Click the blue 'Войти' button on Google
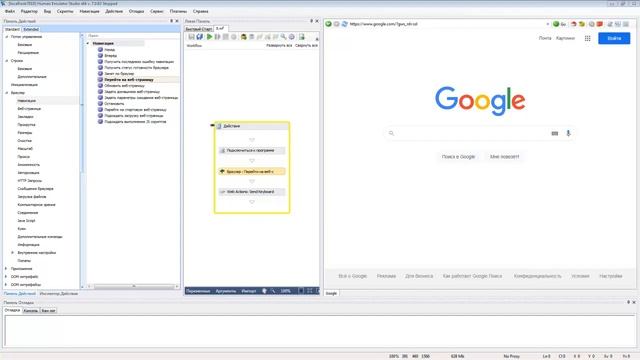 tap(614, 38)
